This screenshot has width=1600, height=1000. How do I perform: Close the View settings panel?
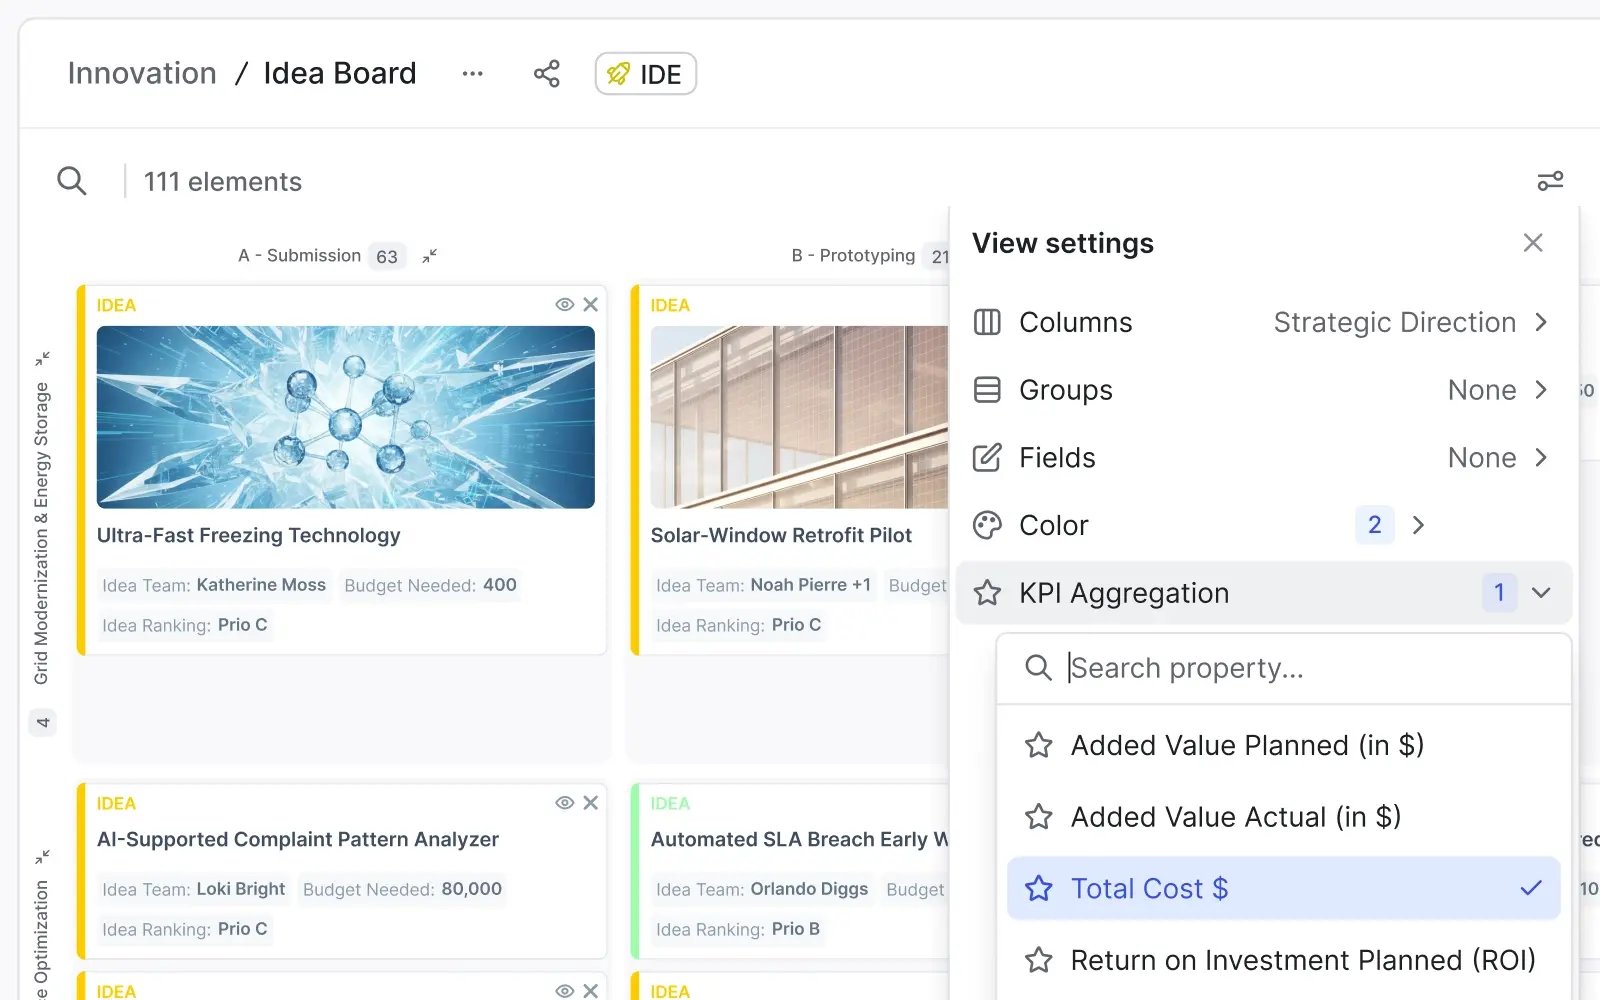(x=1533, y=243)
